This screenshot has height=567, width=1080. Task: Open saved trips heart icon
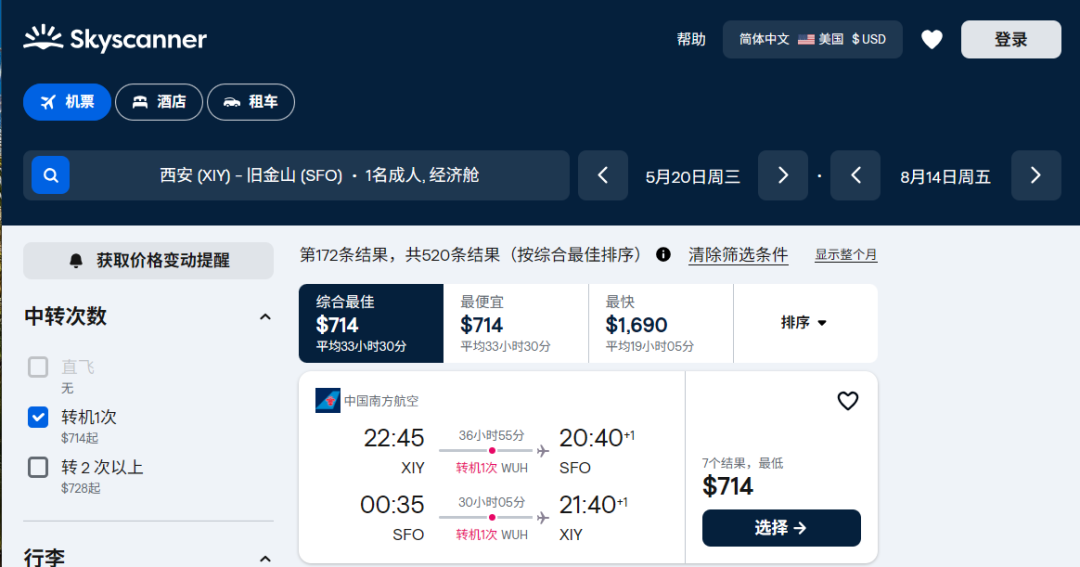tap(931, 39)
